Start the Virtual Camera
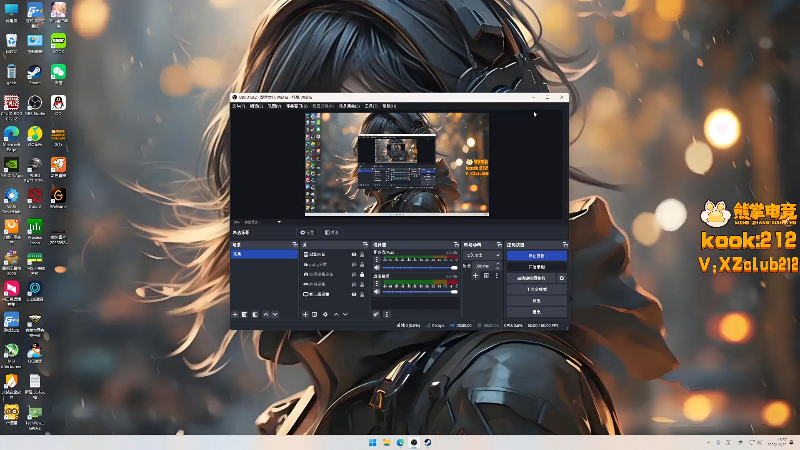The height and width of the screenshot is (450, 800). tap(531, 278)
